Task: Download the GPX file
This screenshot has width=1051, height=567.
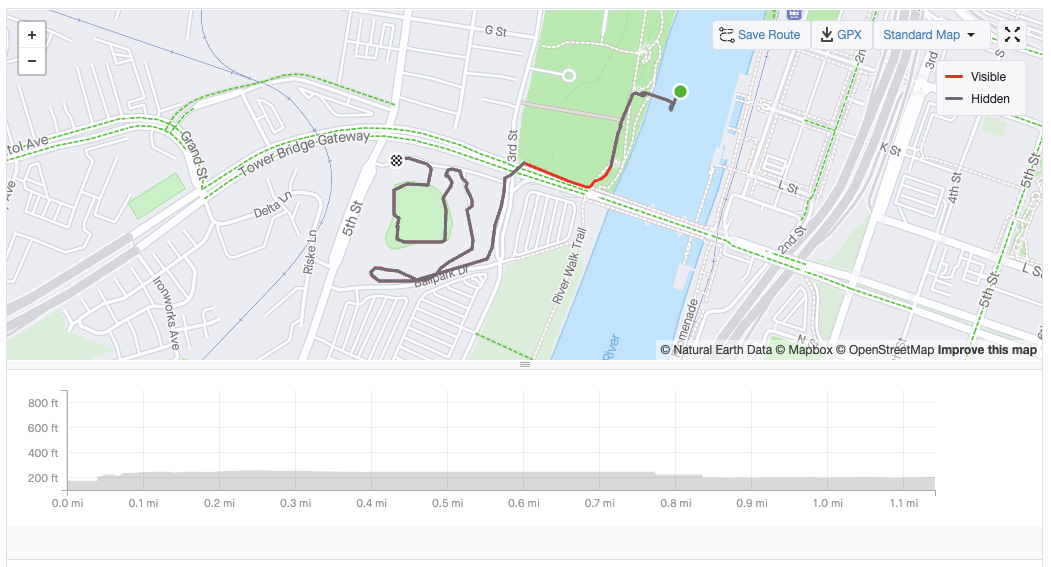Action: pyautogui.click(x=840, y=35)
